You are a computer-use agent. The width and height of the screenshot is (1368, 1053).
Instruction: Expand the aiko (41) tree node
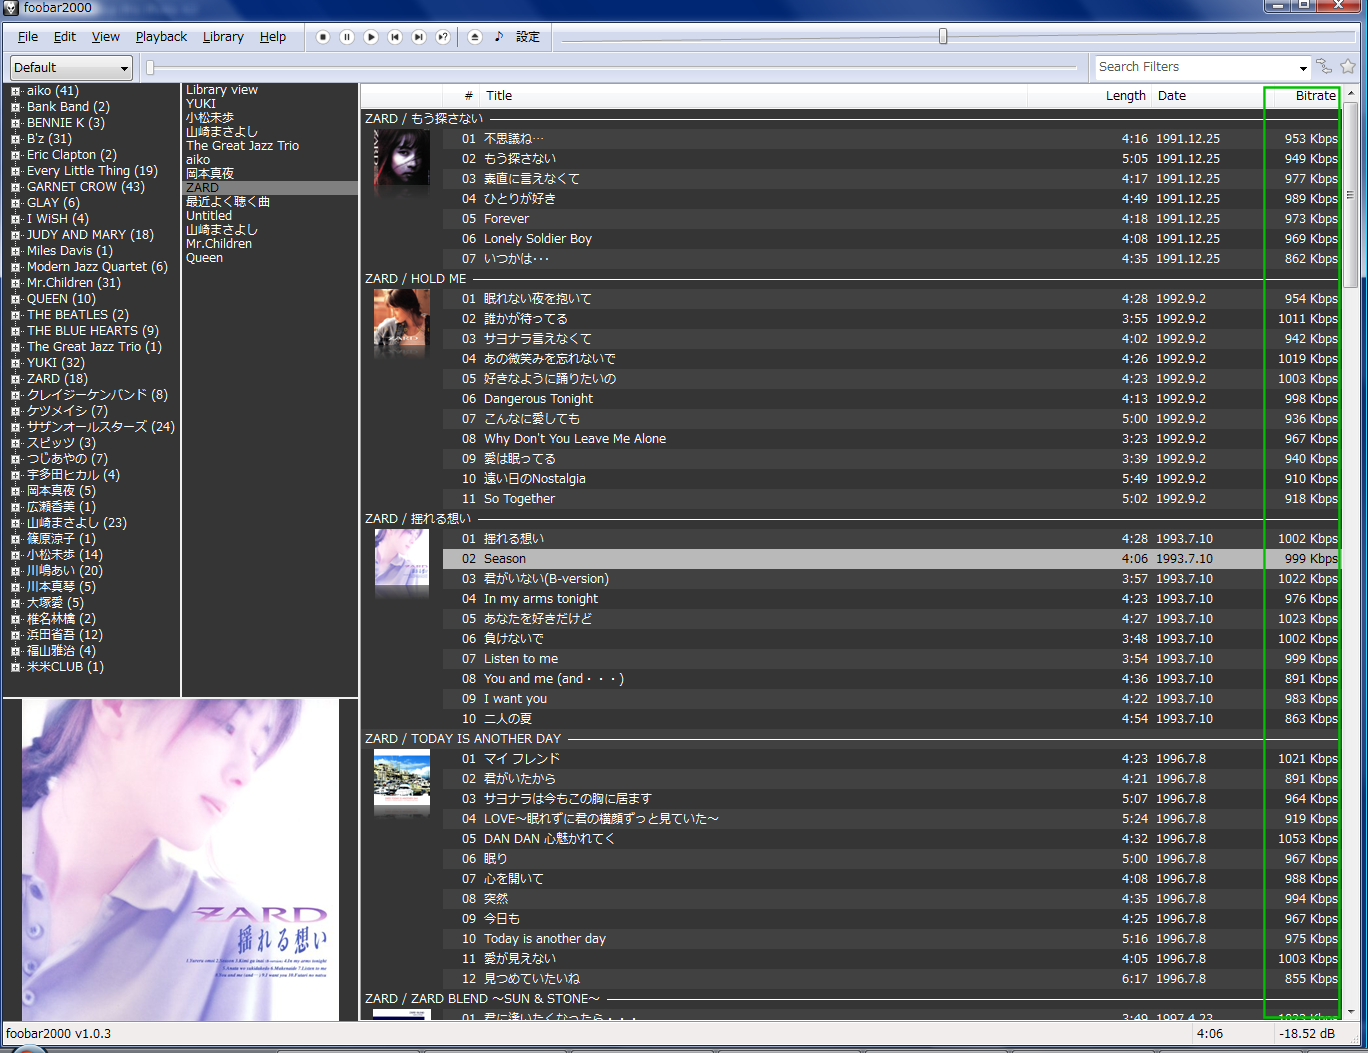click(15, 91)
